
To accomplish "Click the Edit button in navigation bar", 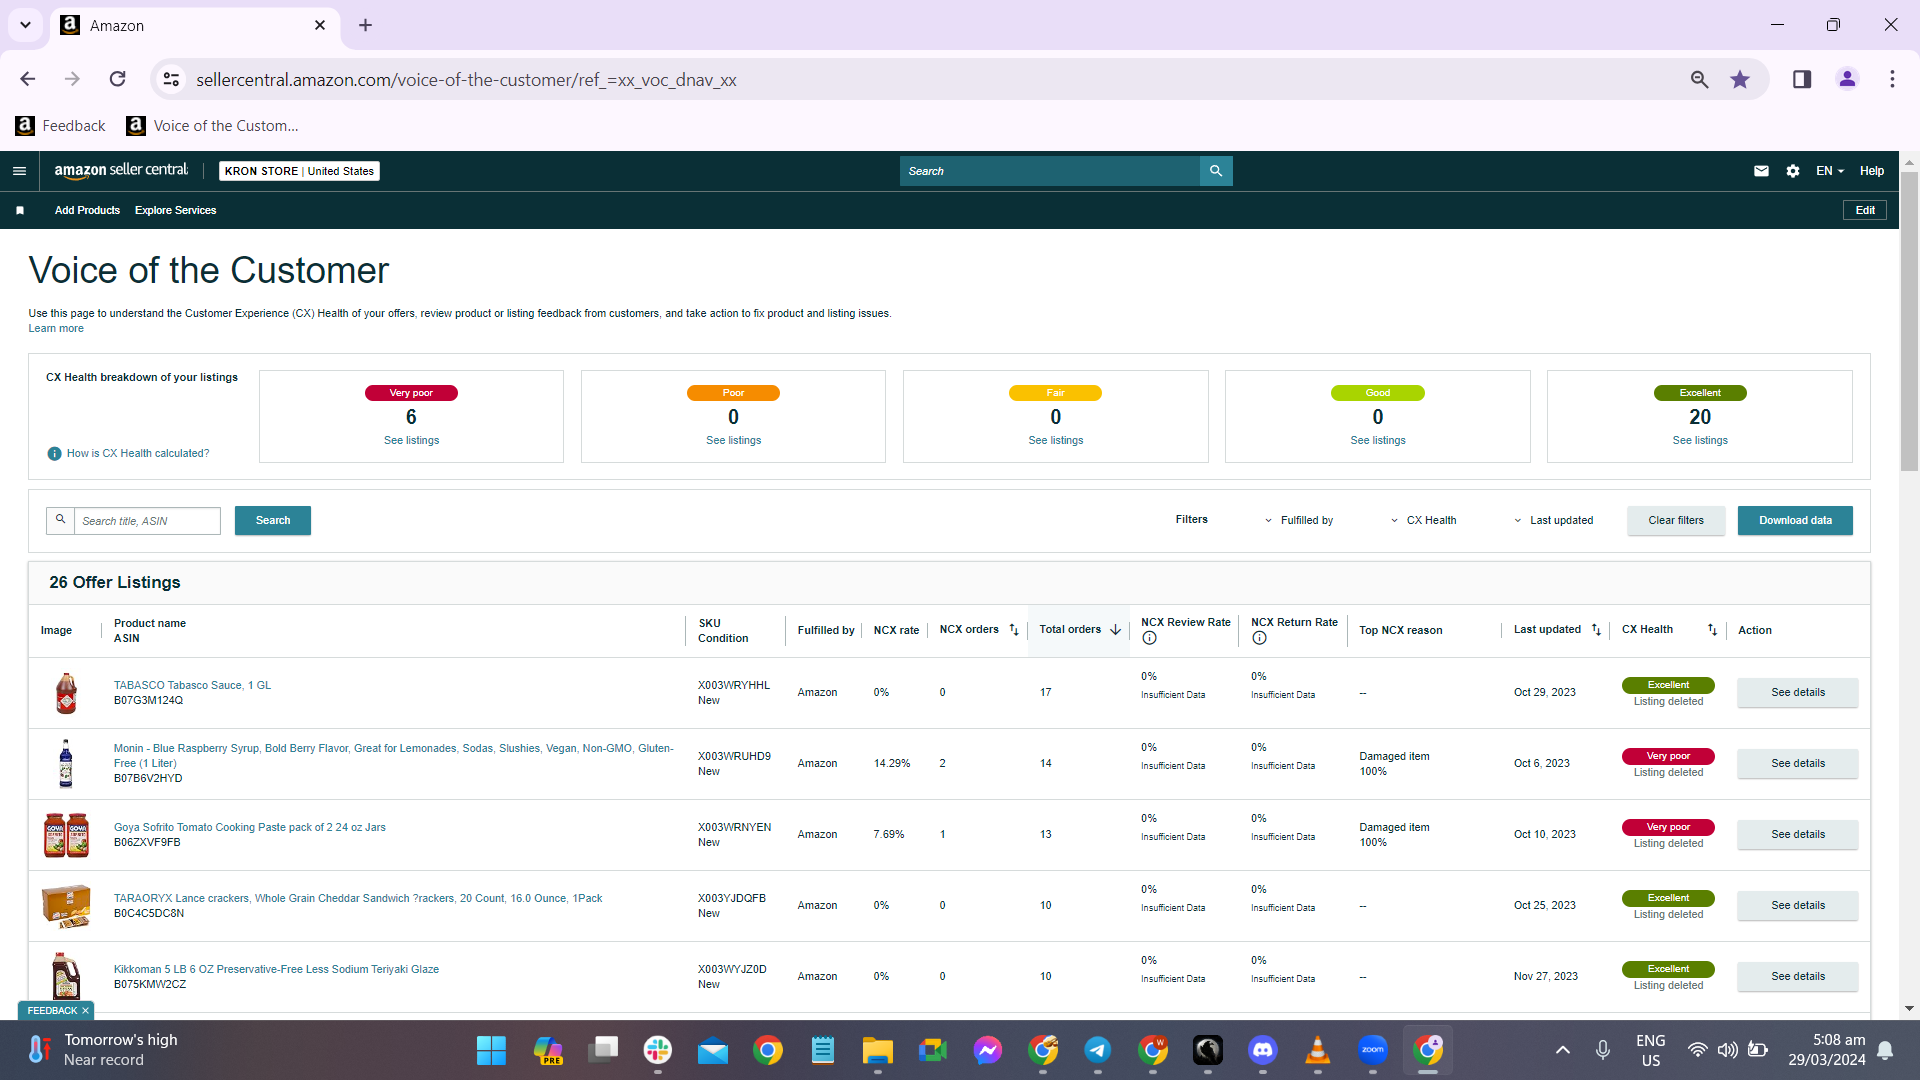I will (1865, 210).
